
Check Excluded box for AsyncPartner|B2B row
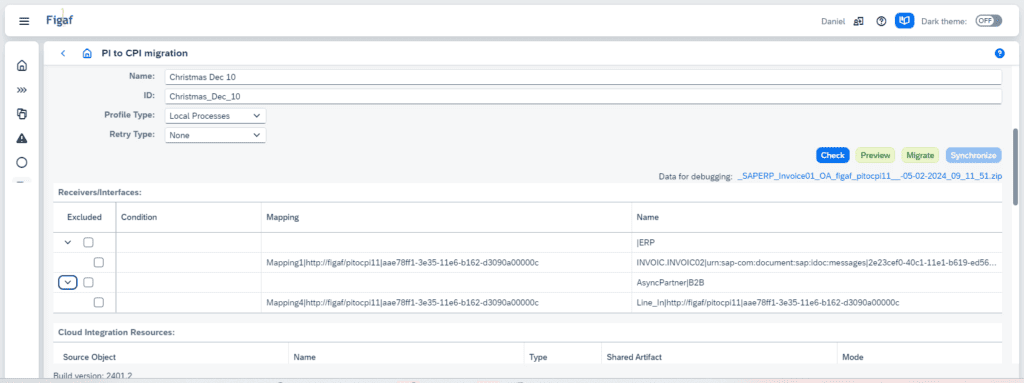pos(88,282)
